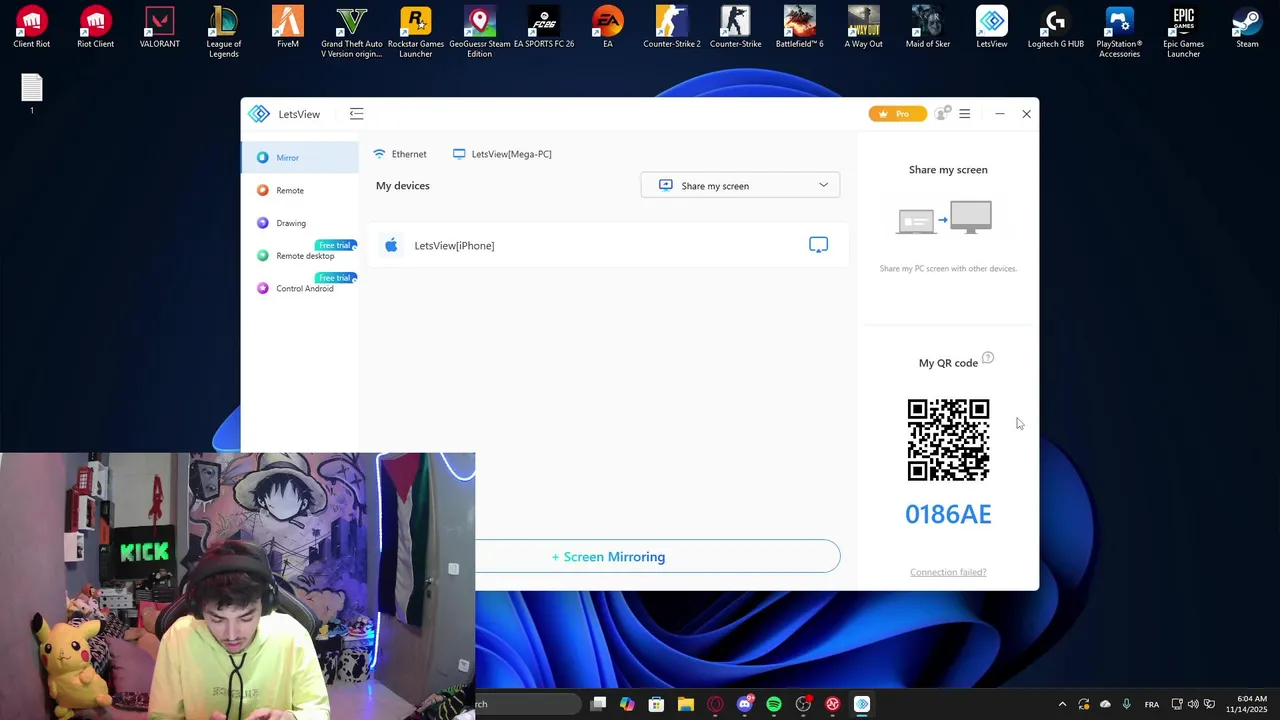1280x720 pixels.
Task: Open the Counter-Strike desktop icon
Action: [x=736, y=28]
